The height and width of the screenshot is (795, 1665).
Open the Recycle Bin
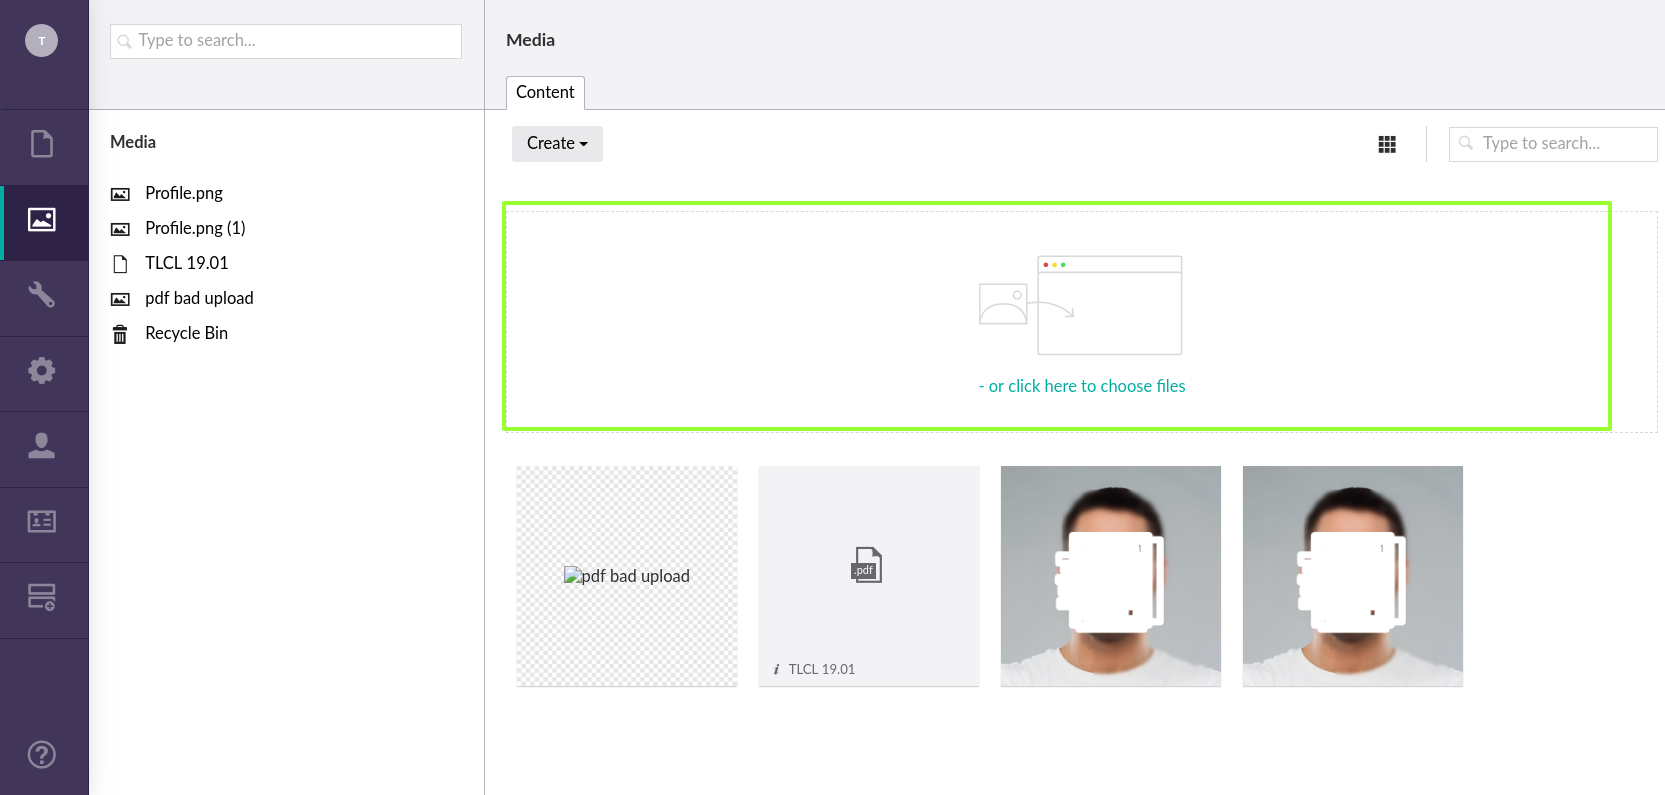click(186, 333)
